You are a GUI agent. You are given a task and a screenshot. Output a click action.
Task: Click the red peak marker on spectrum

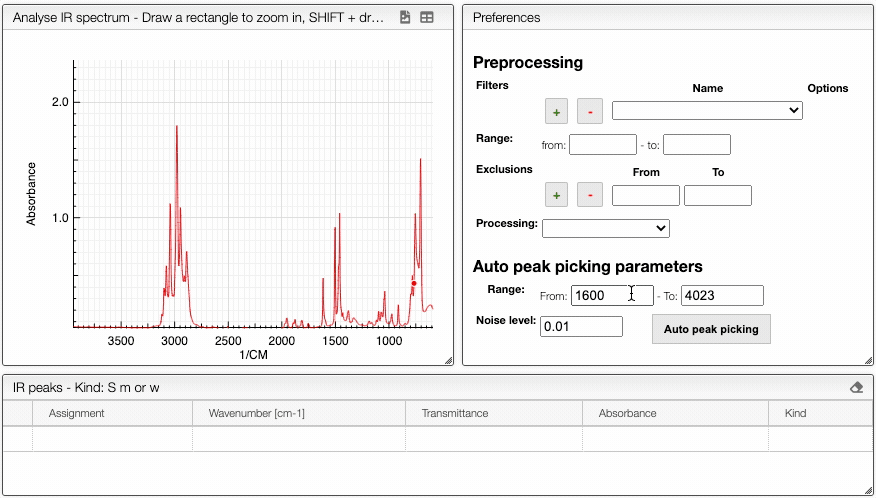pos(414,283)
